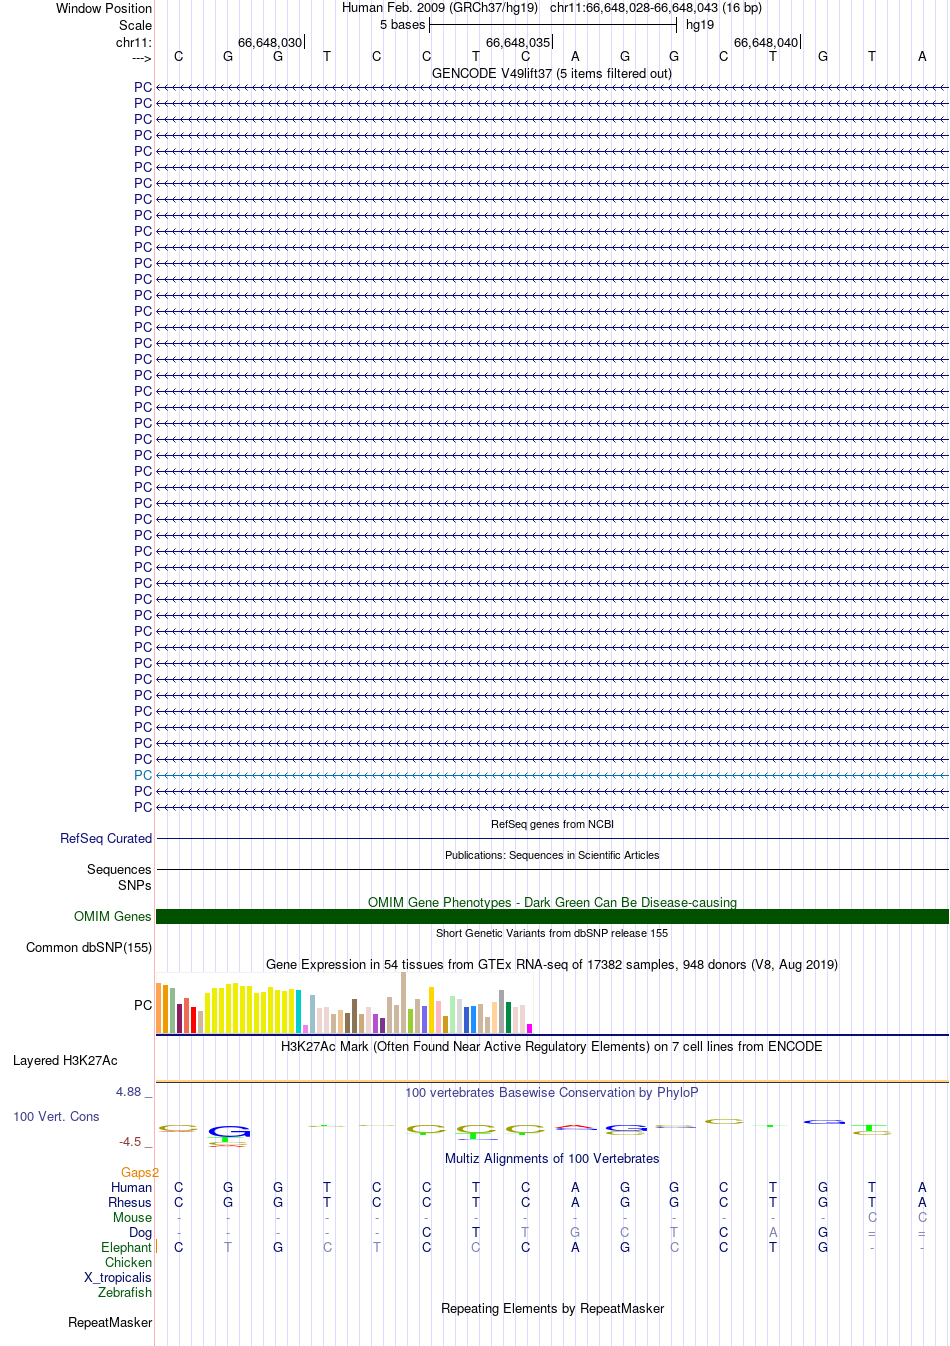The height and width of the screenshot is (1346, 950).
Task: Click the ---> strand direction arrow label
Action: tap(142, 58)
